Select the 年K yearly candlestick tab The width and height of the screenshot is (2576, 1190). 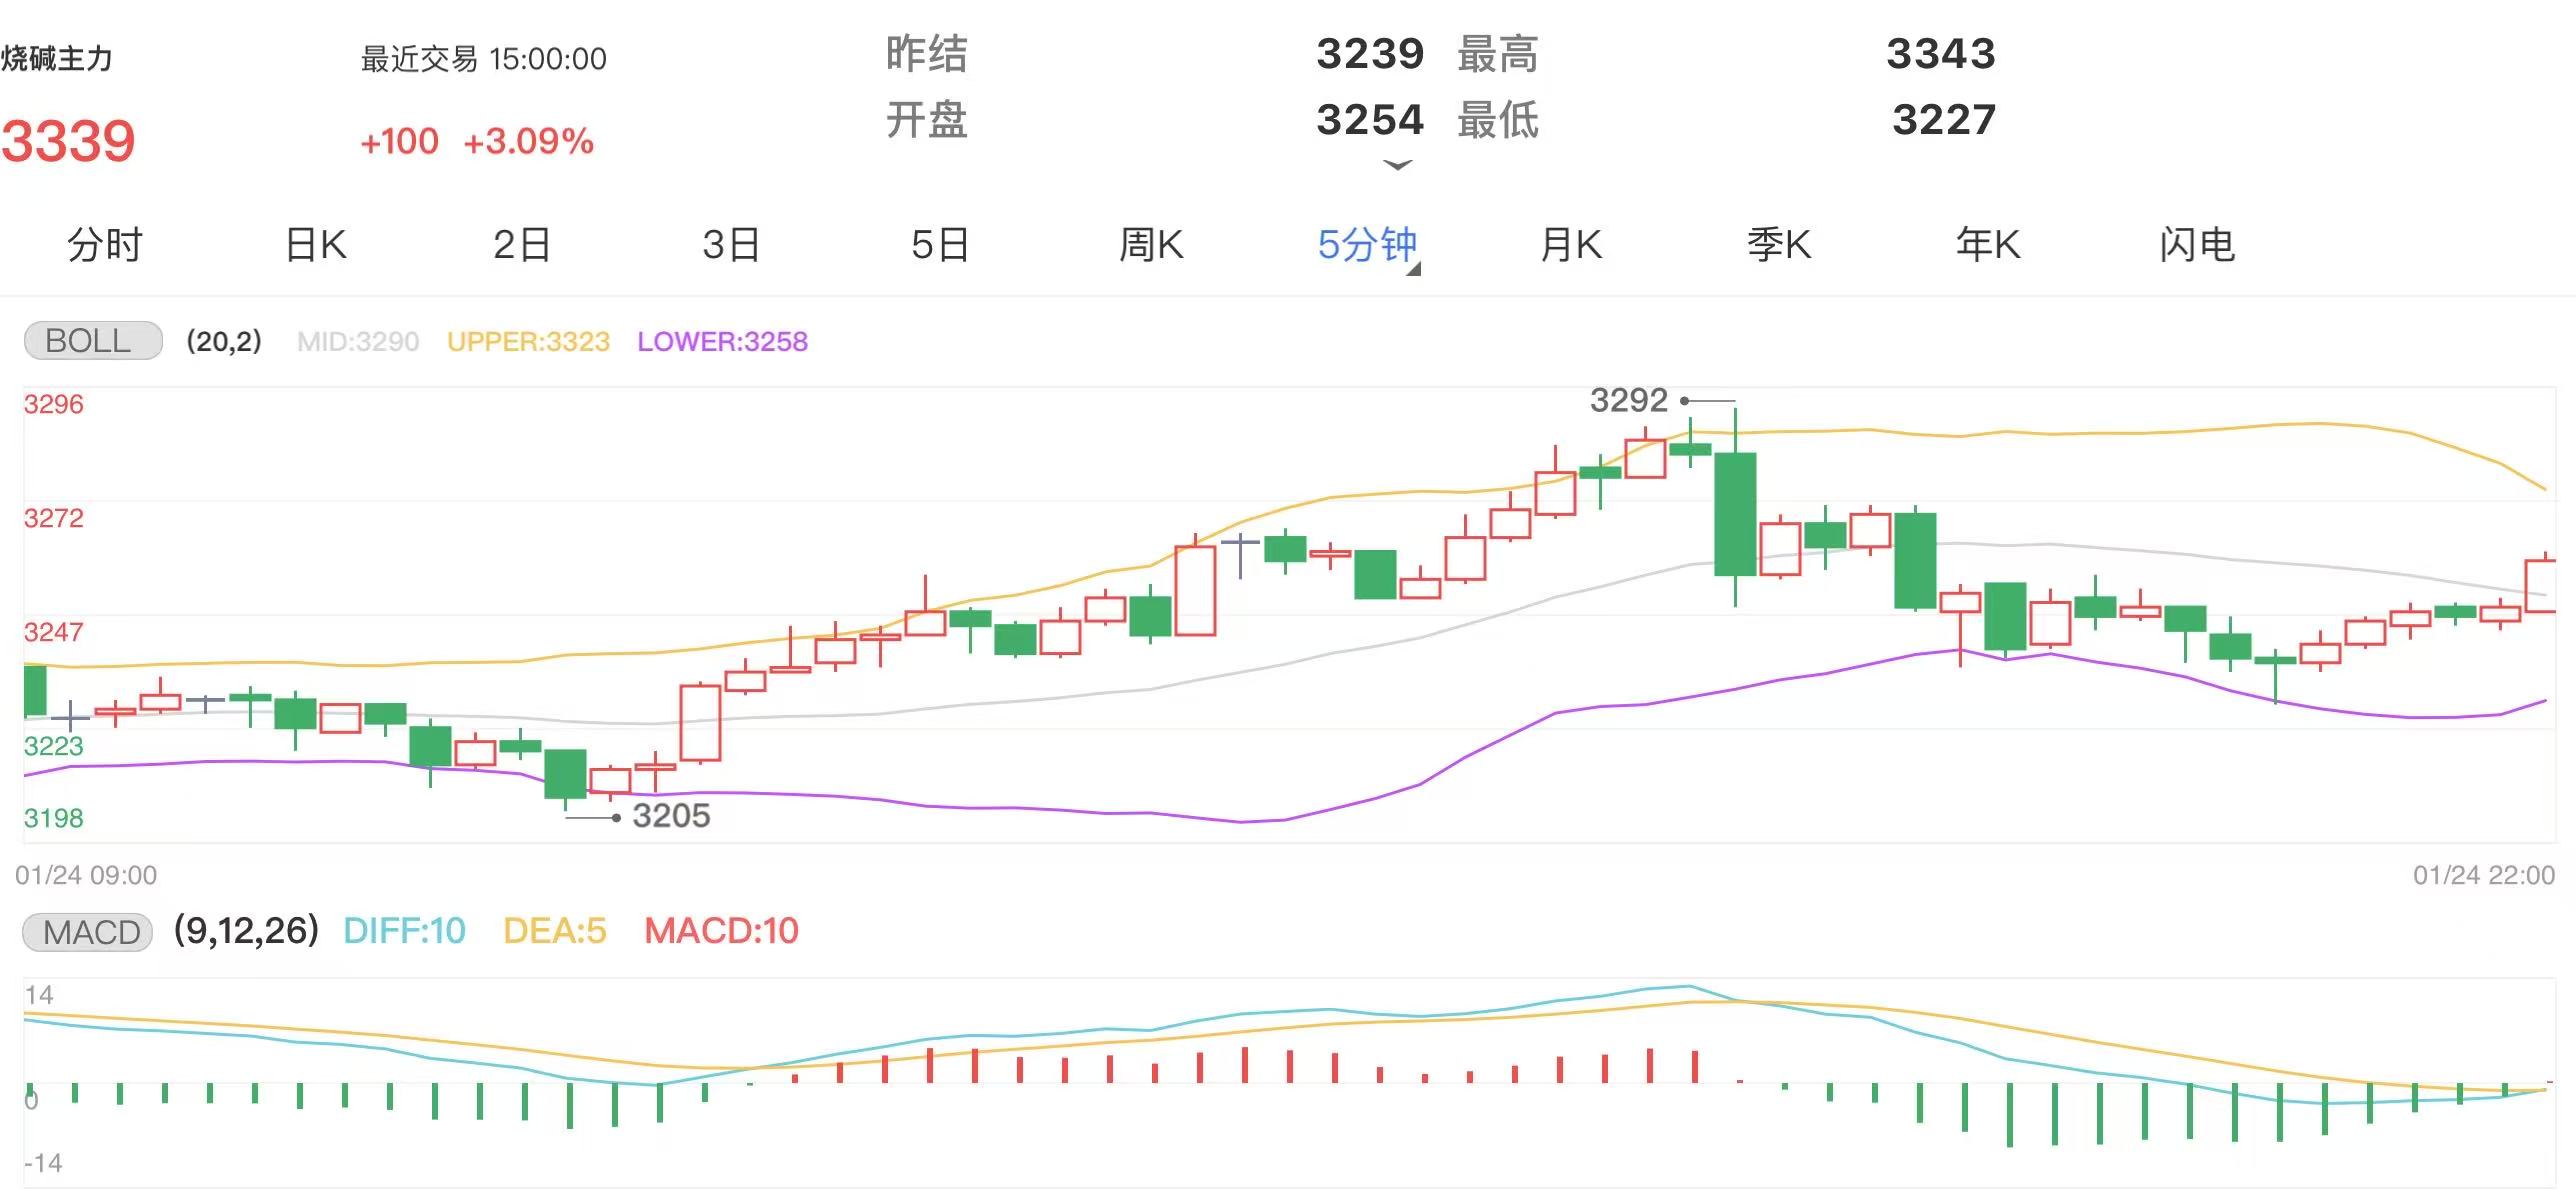click(1988, 245)
